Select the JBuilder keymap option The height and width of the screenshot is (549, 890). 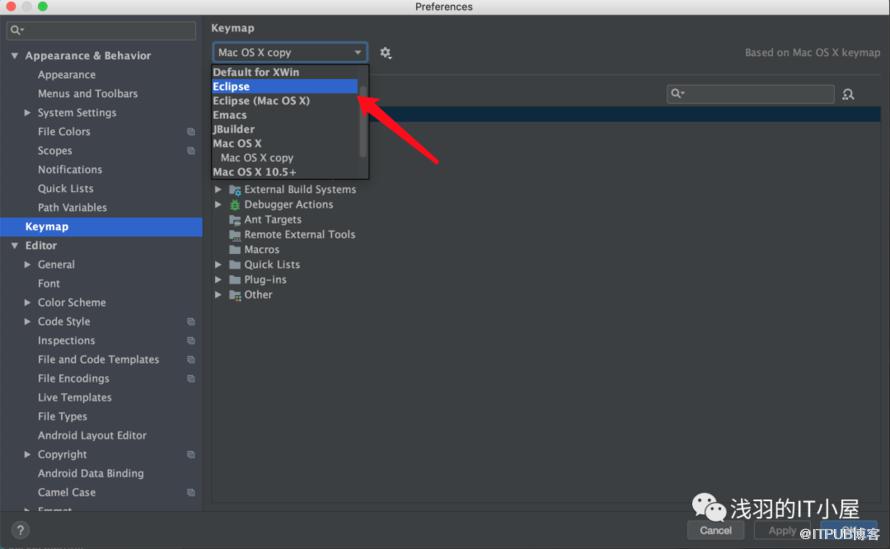(286, 129)
